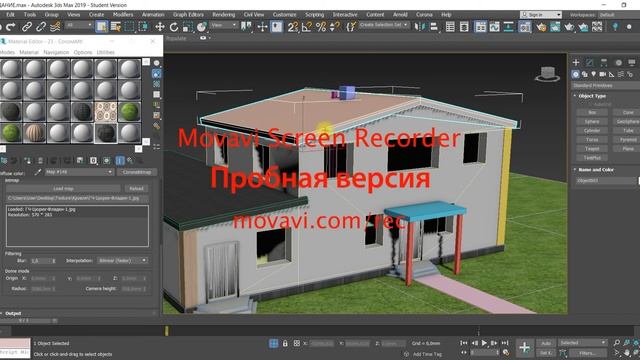Open Select by Name list icon
Image resolution: width=640 pixels, height=360 pixels.
click(116, 27)
